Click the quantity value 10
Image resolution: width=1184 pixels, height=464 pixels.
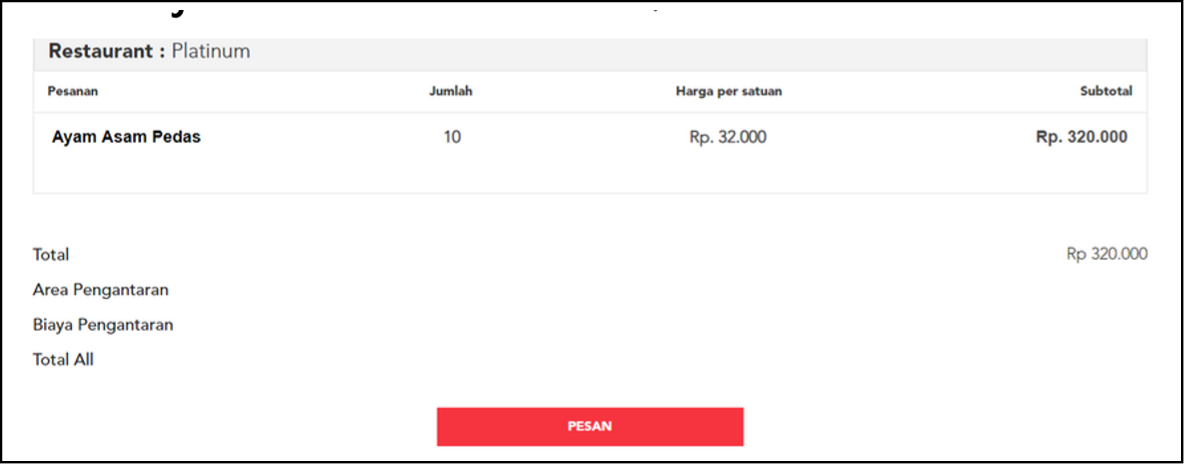point(452,138)
